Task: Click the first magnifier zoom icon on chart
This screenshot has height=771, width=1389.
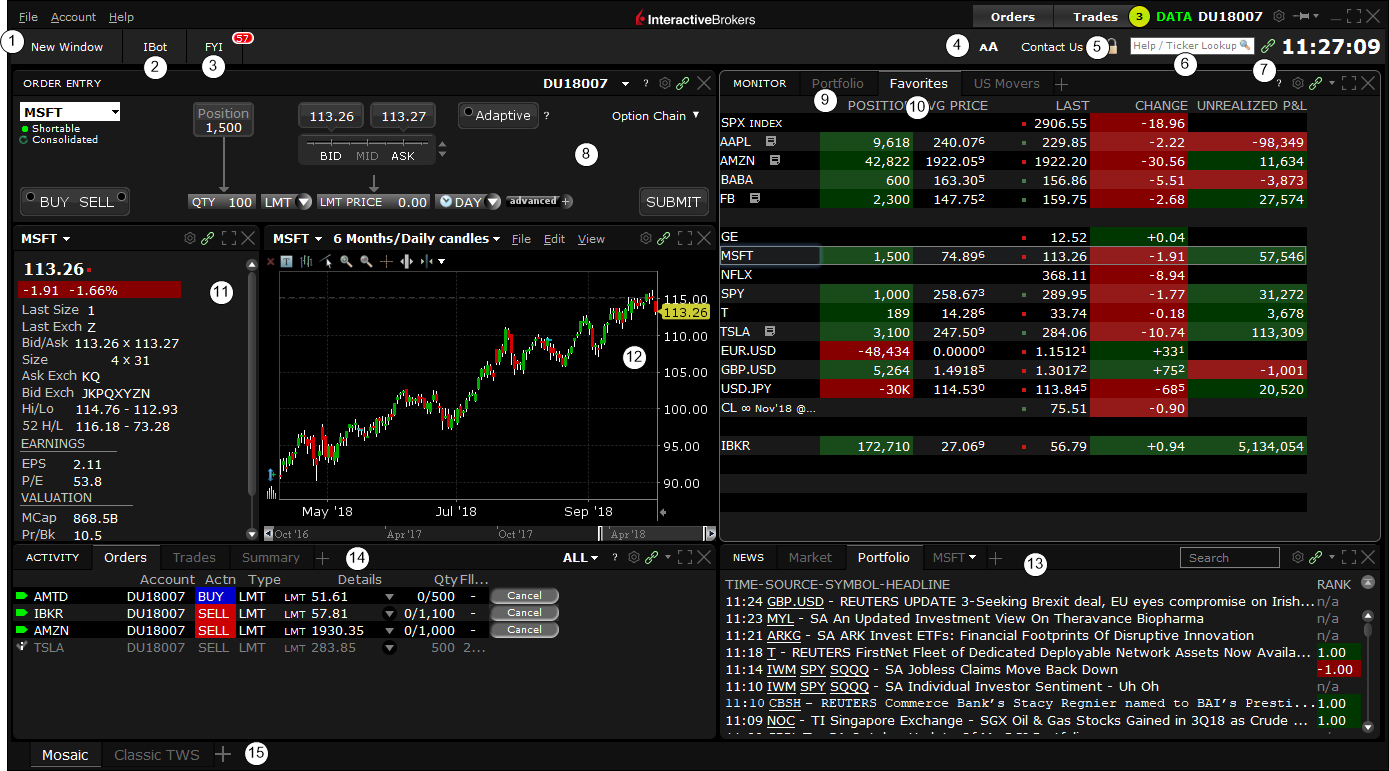Action: click(x=346, y=261)
